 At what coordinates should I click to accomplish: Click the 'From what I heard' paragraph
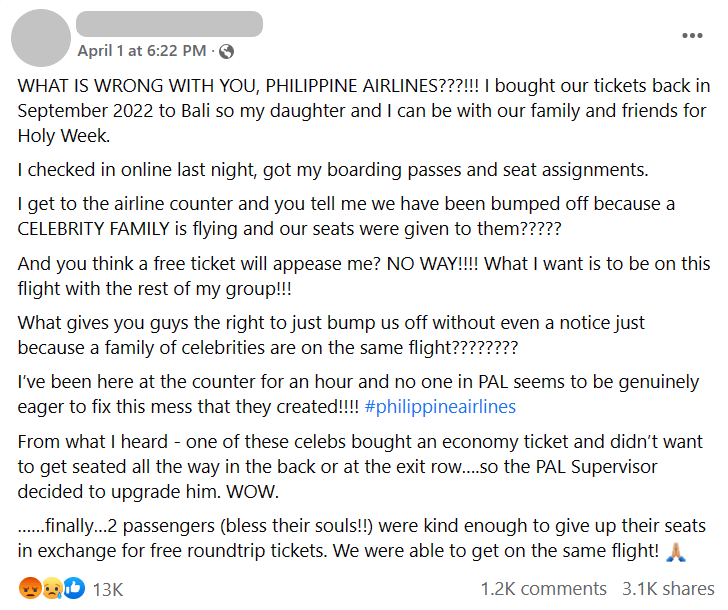point(360,467)
